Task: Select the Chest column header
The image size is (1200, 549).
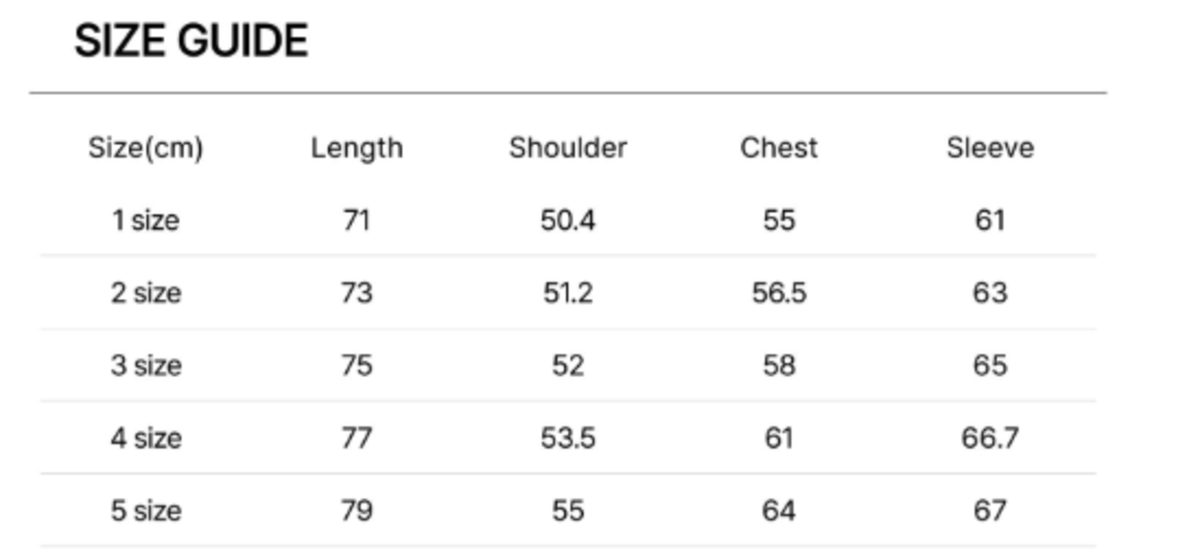Action: click(779, 148)
